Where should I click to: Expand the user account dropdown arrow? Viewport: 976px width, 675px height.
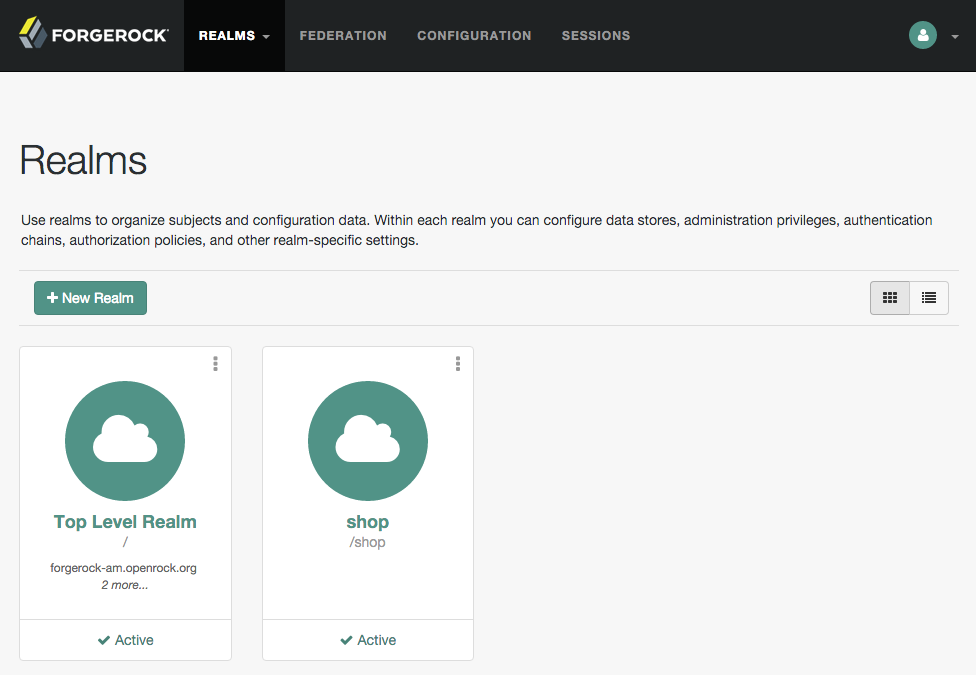point(955,37)
